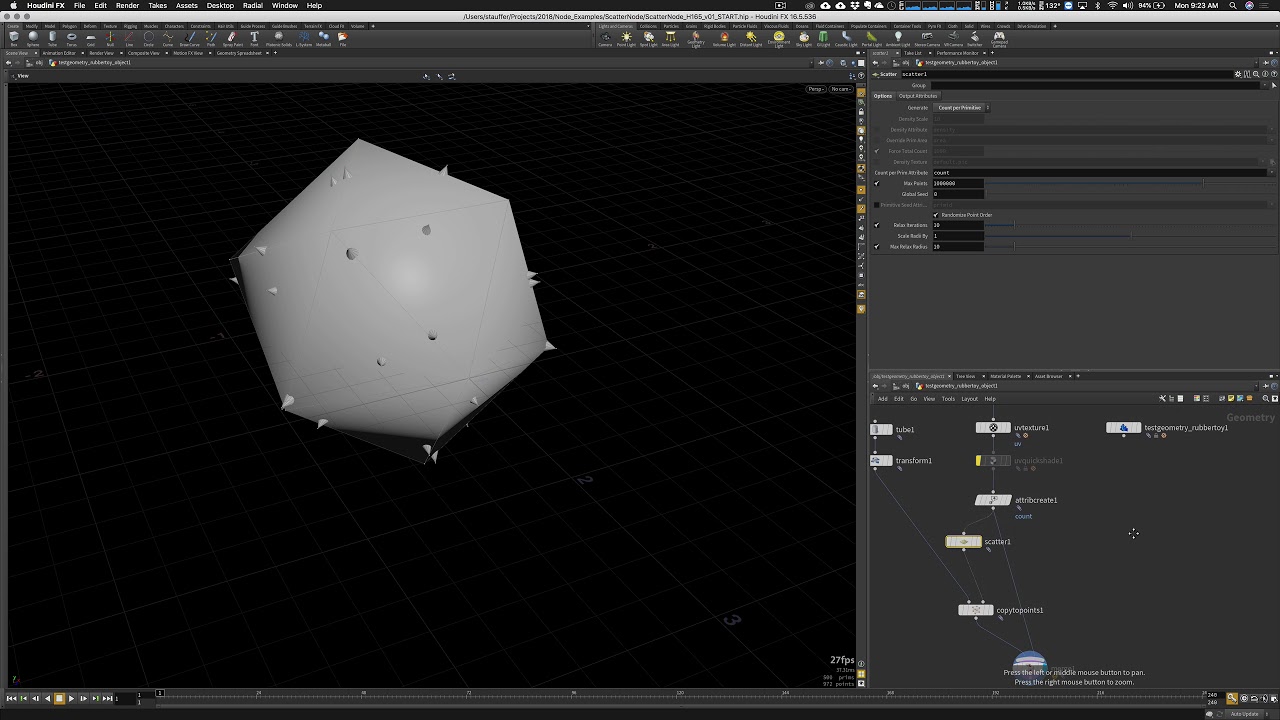
Task: Click the Environment Light shelf icon
Action: (778, 38)
